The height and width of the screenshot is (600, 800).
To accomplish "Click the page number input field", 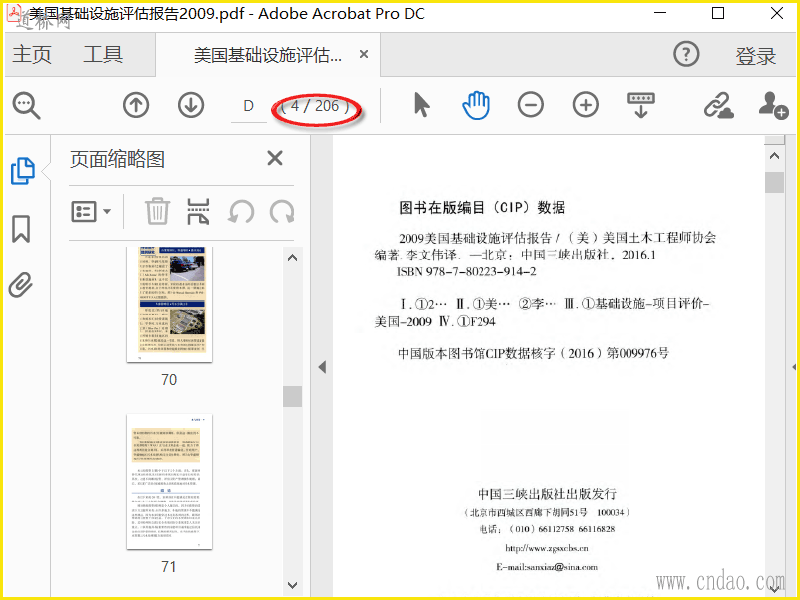I will [x=248, y=106].
